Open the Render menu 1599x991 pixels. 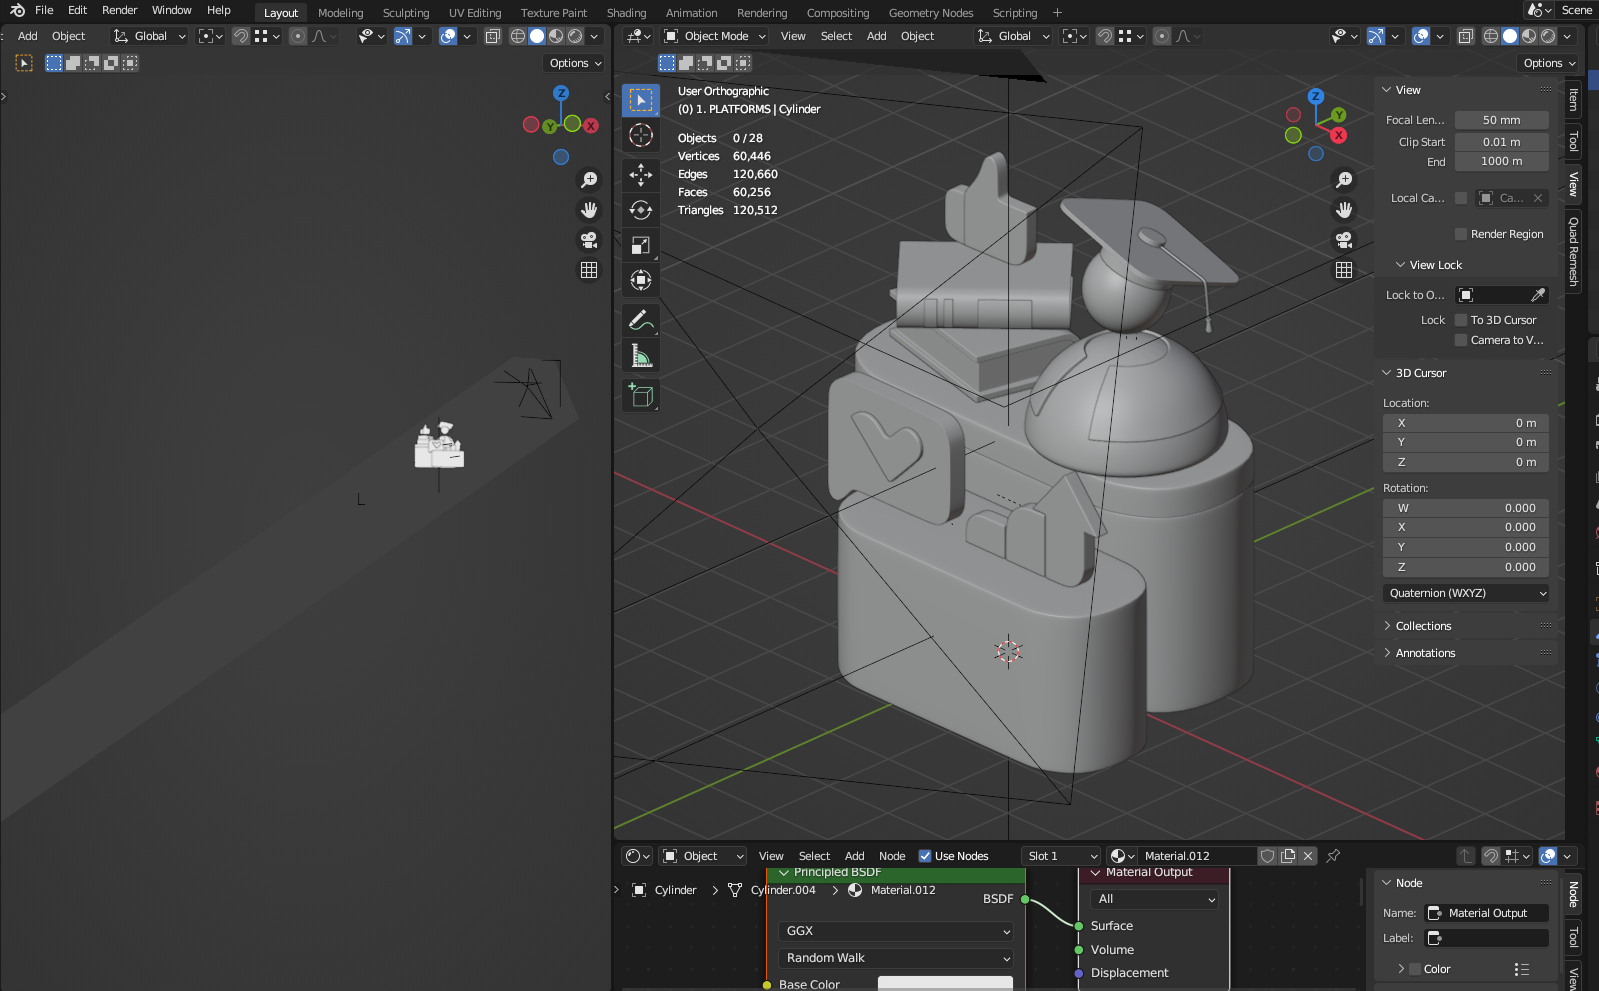click(x=119, y=10)
